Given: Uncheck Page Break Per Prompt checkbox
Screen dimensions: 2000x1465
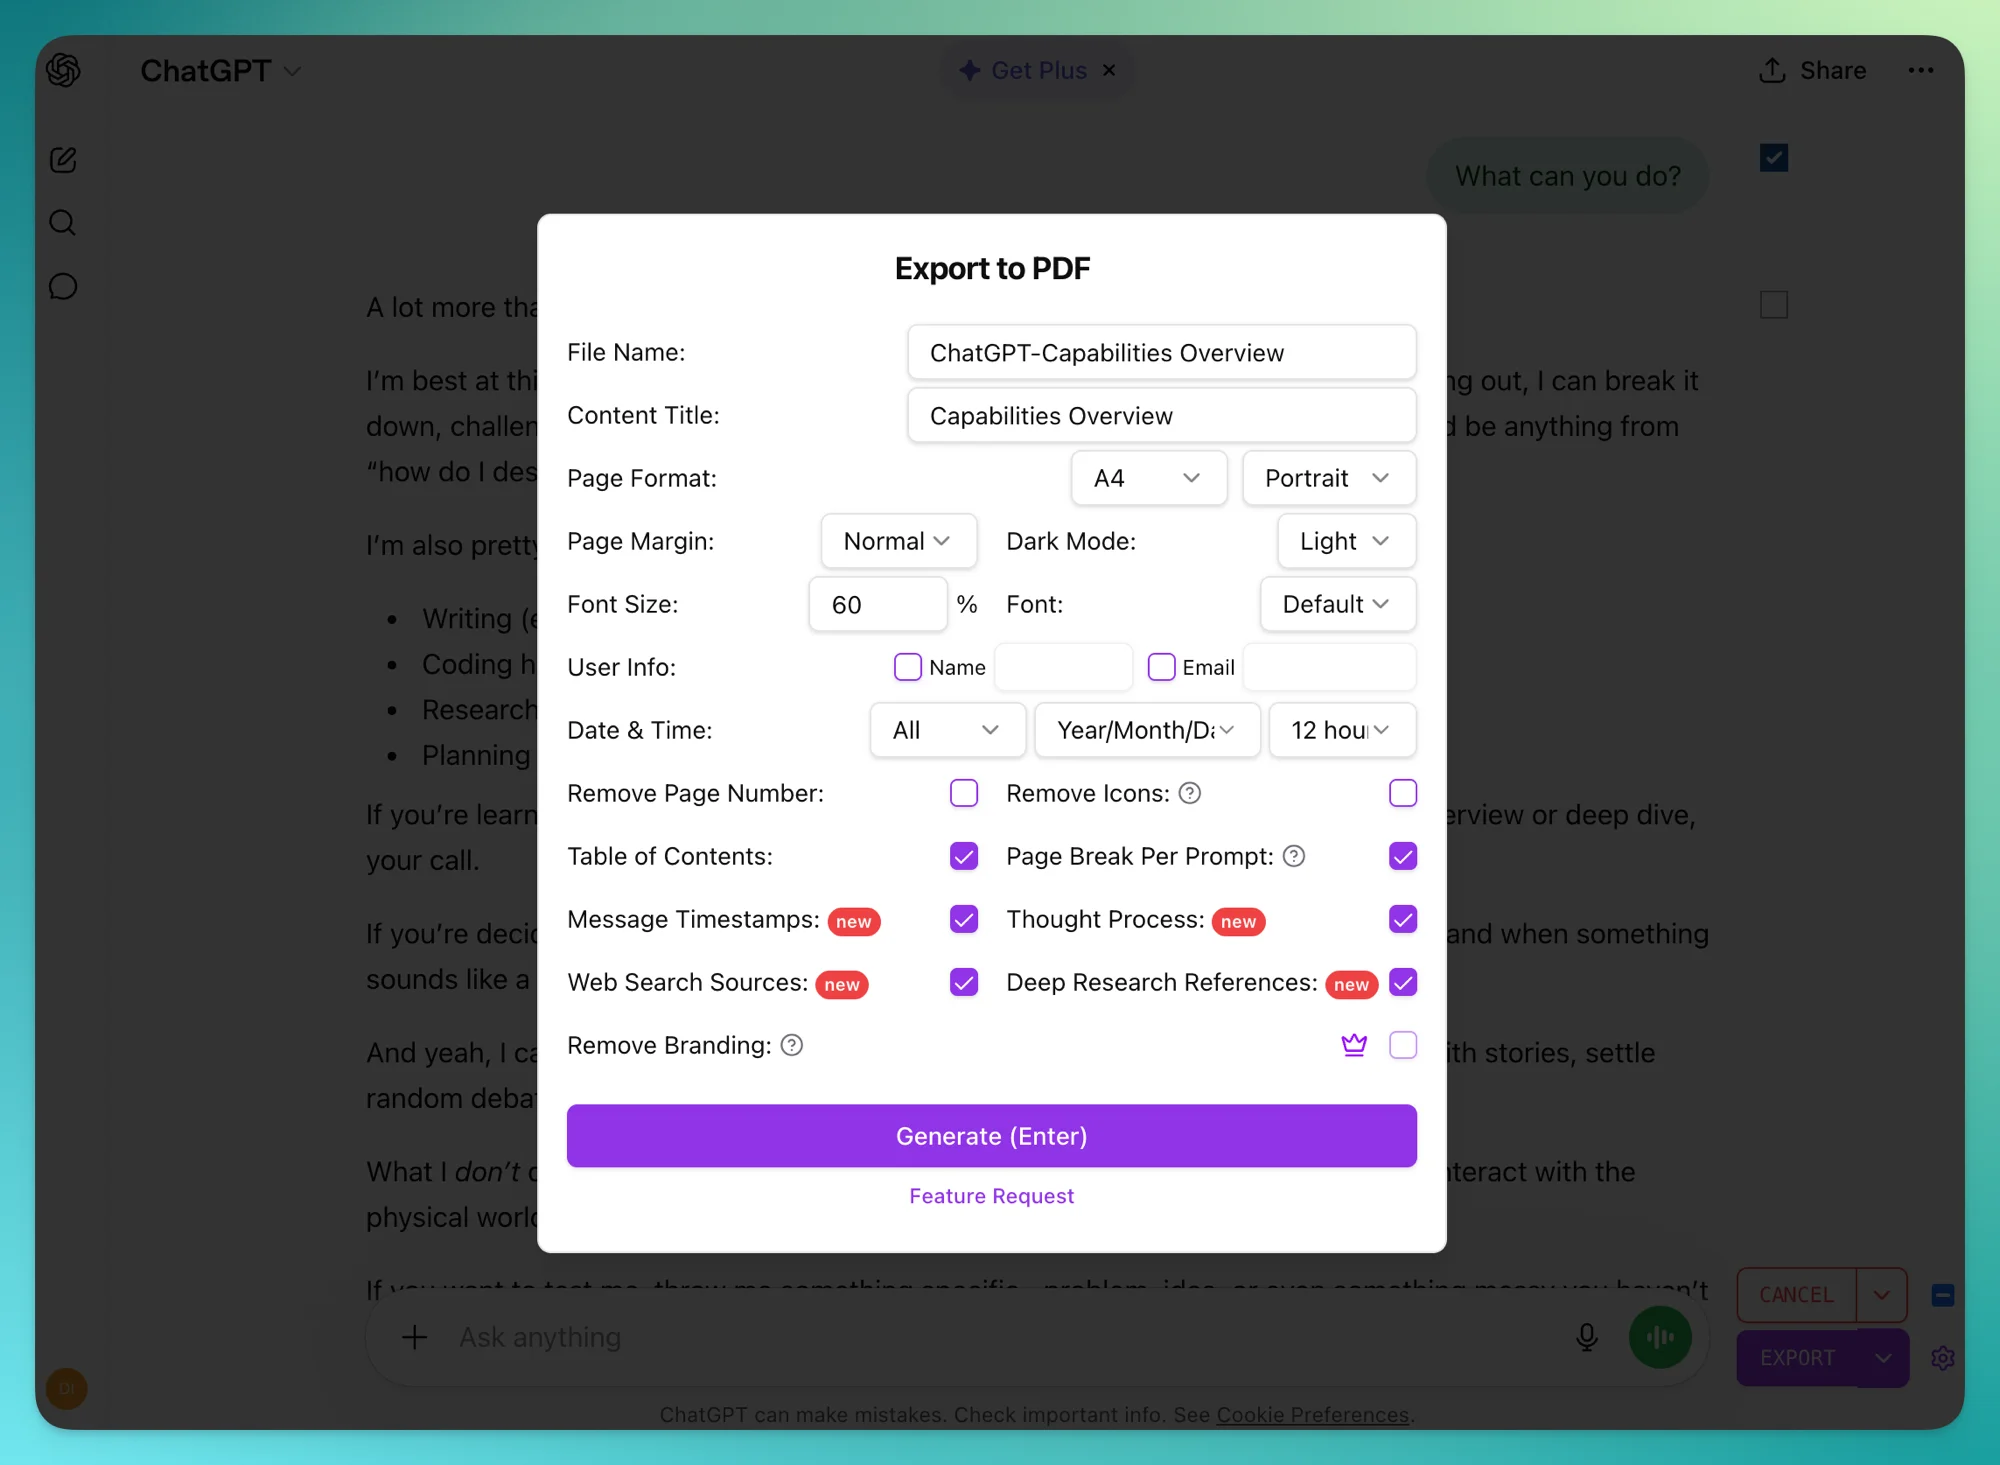Looking at the screenshot, I should 1403,856.
